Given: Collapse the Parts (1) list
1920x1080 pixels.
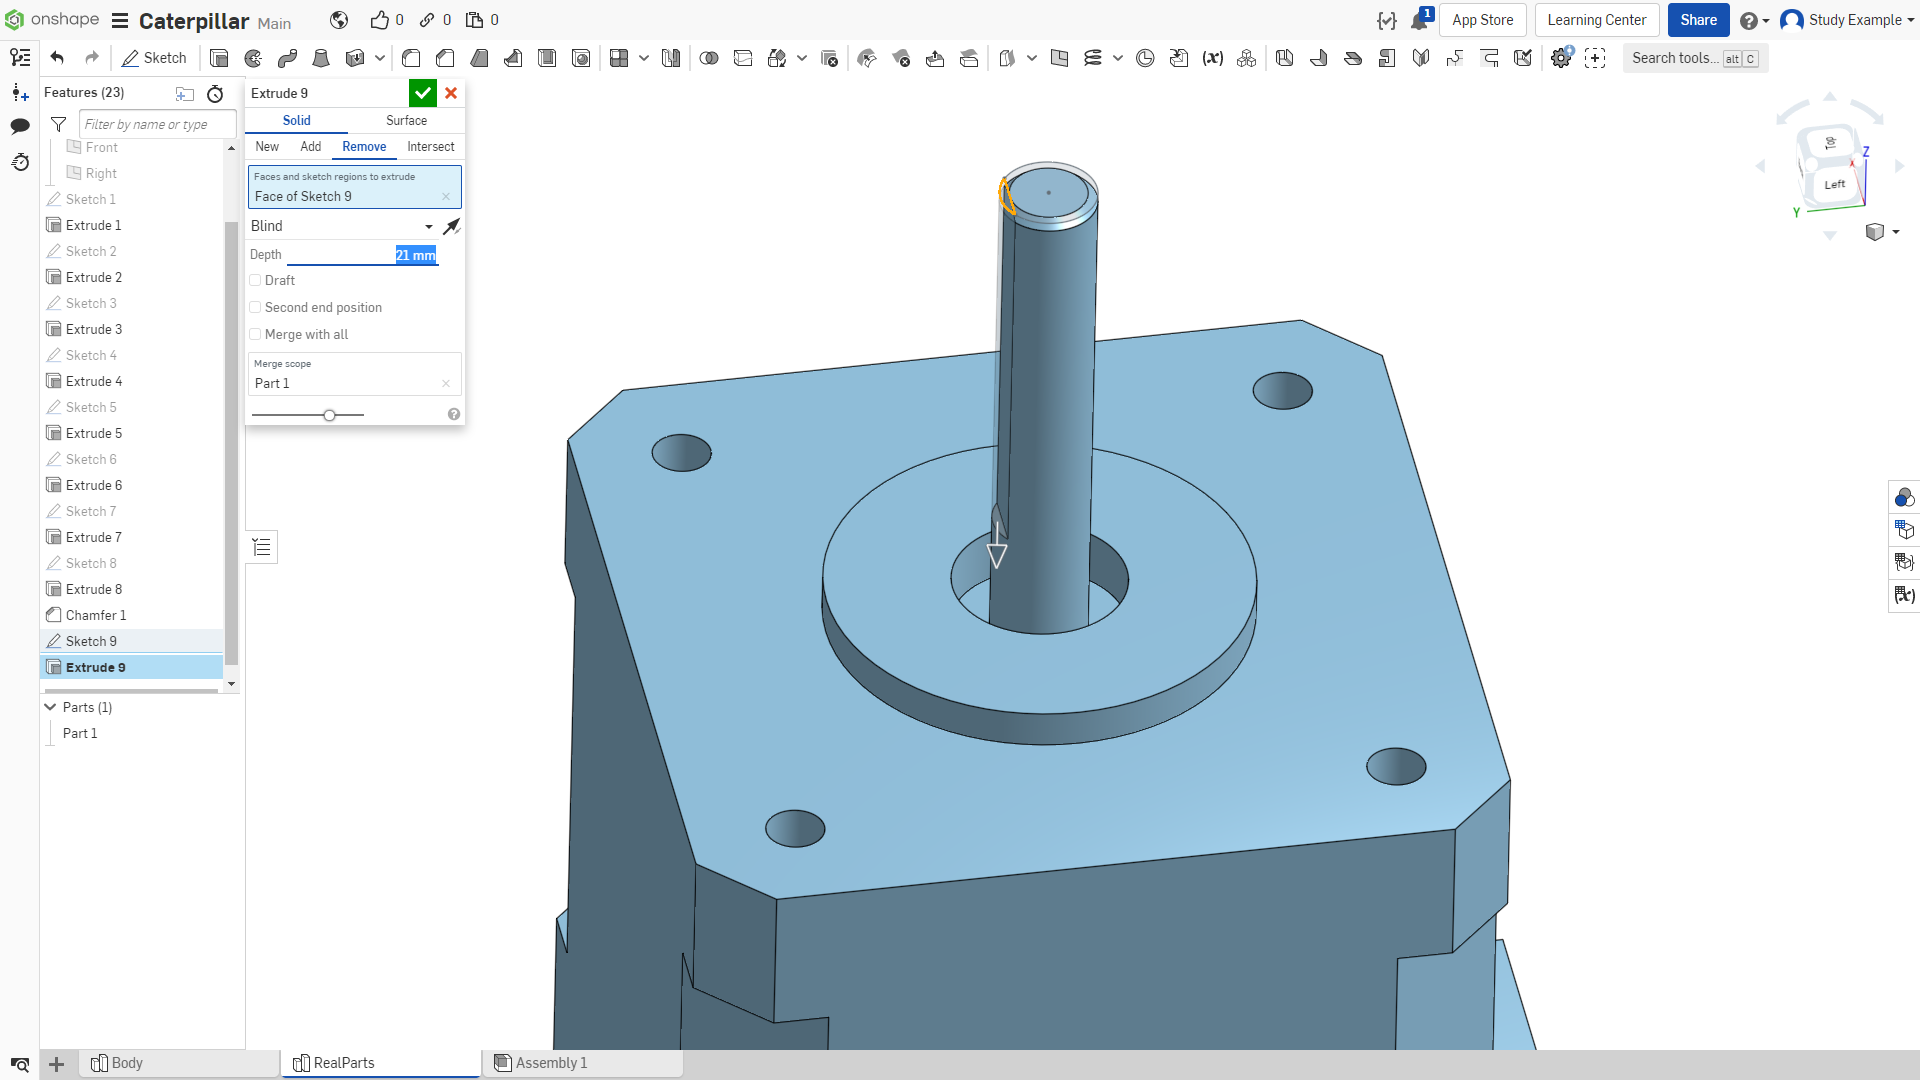Looking at the screenshot, I should [50, 707].
